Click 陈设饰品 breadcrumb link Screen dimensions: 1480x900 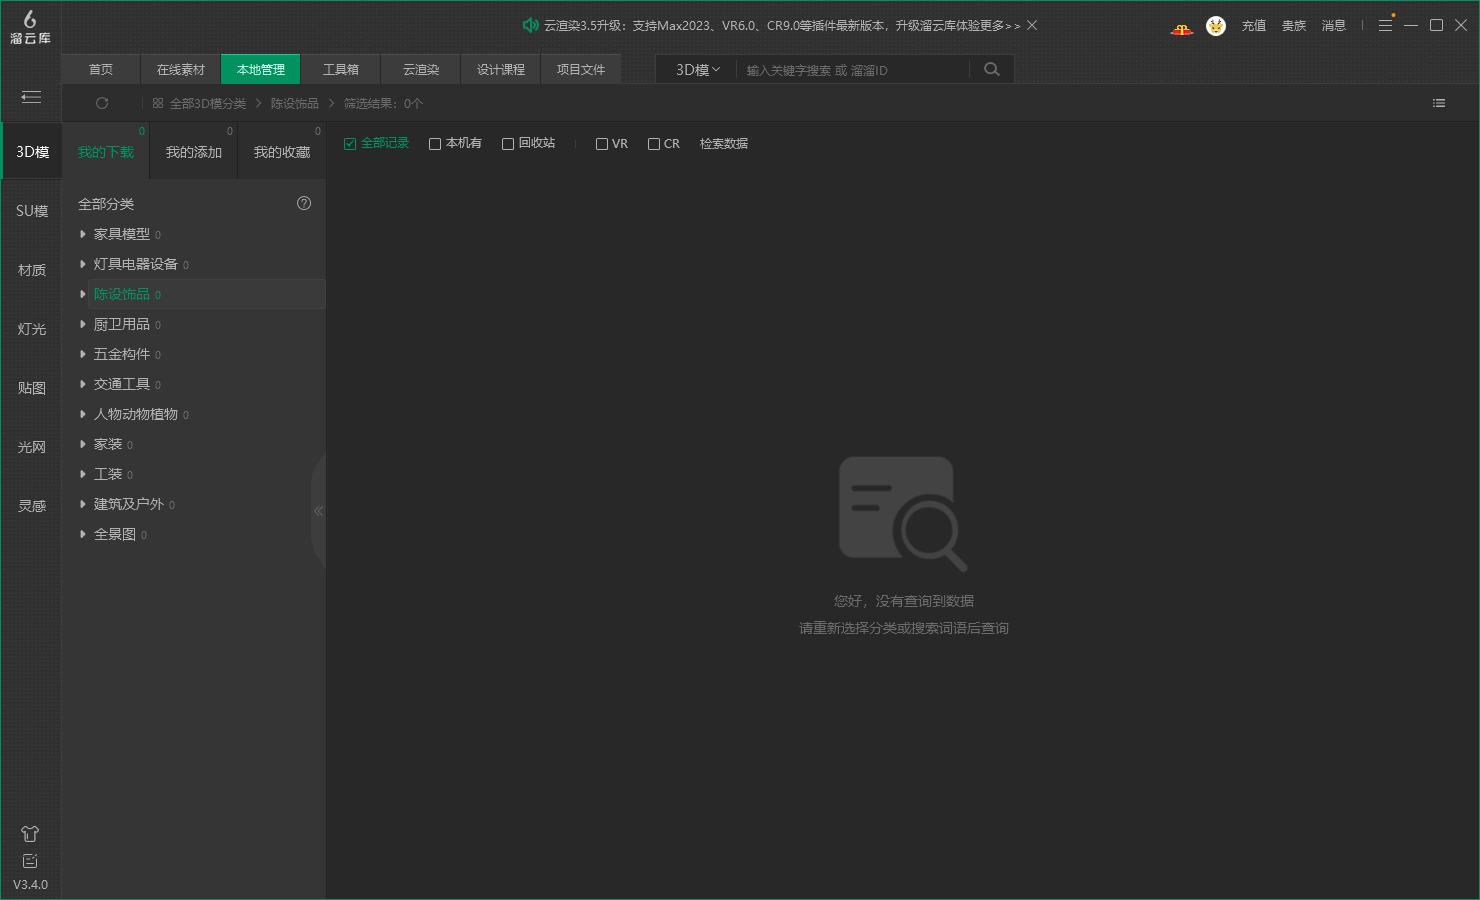[295, 103]
